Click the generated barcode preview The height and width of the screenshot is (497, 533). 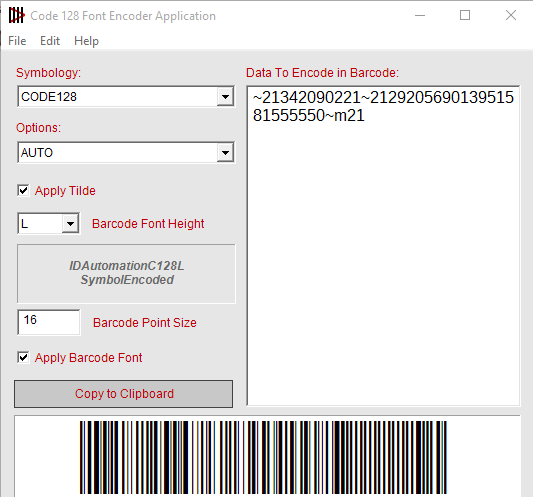pos(263,458)
